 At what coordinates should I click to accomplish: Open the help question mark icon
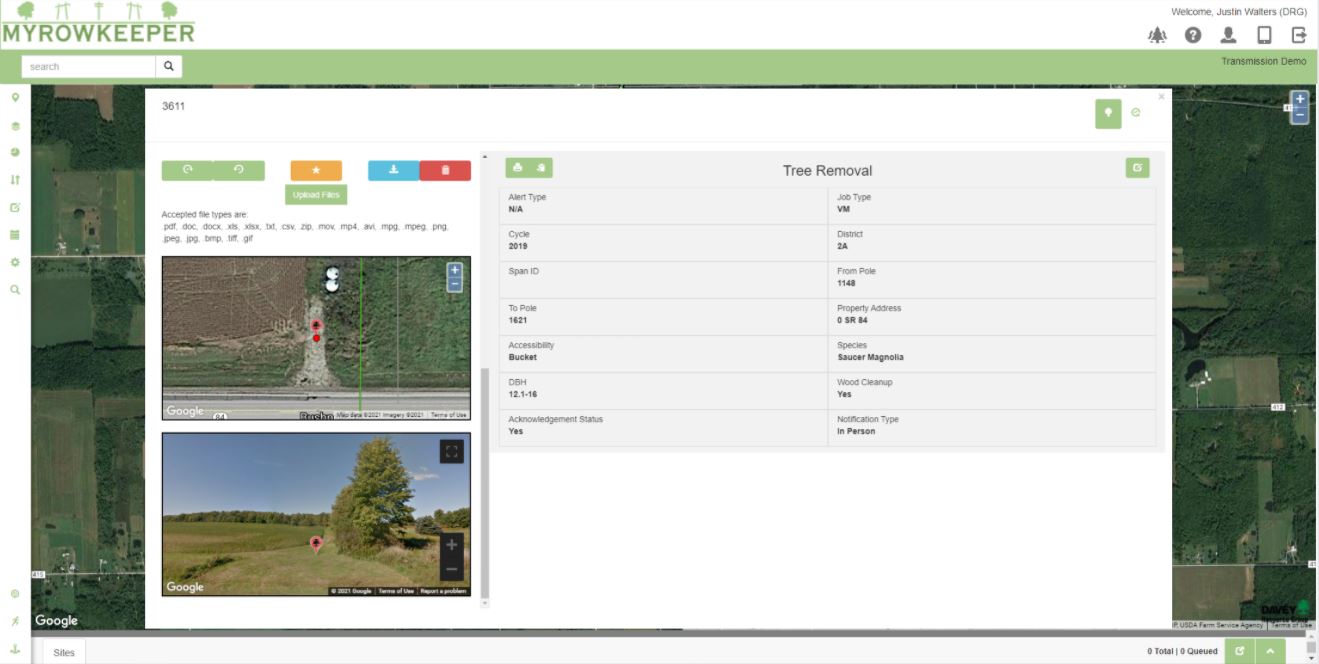pos(1193,35)
